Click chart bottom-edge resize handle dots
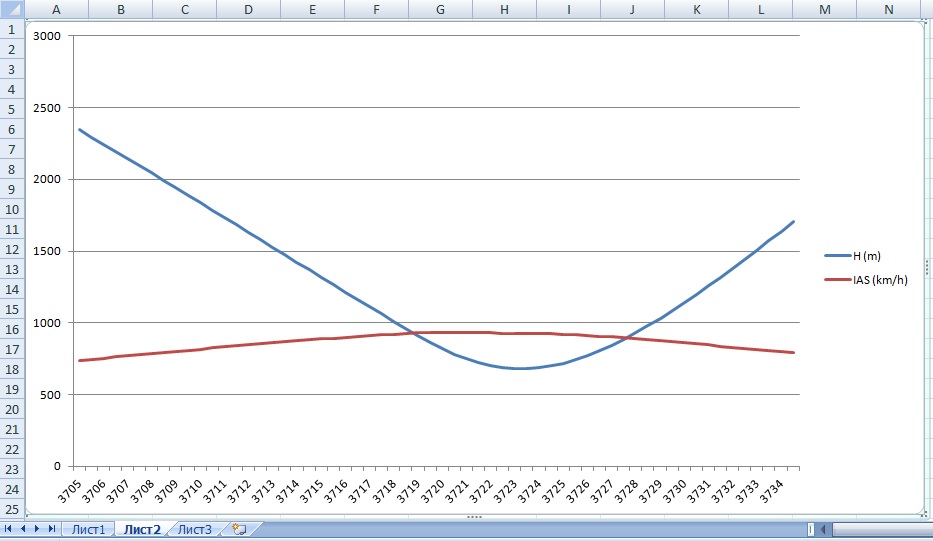The height and width of the screenshot is (541, 933). click(474, 517)
